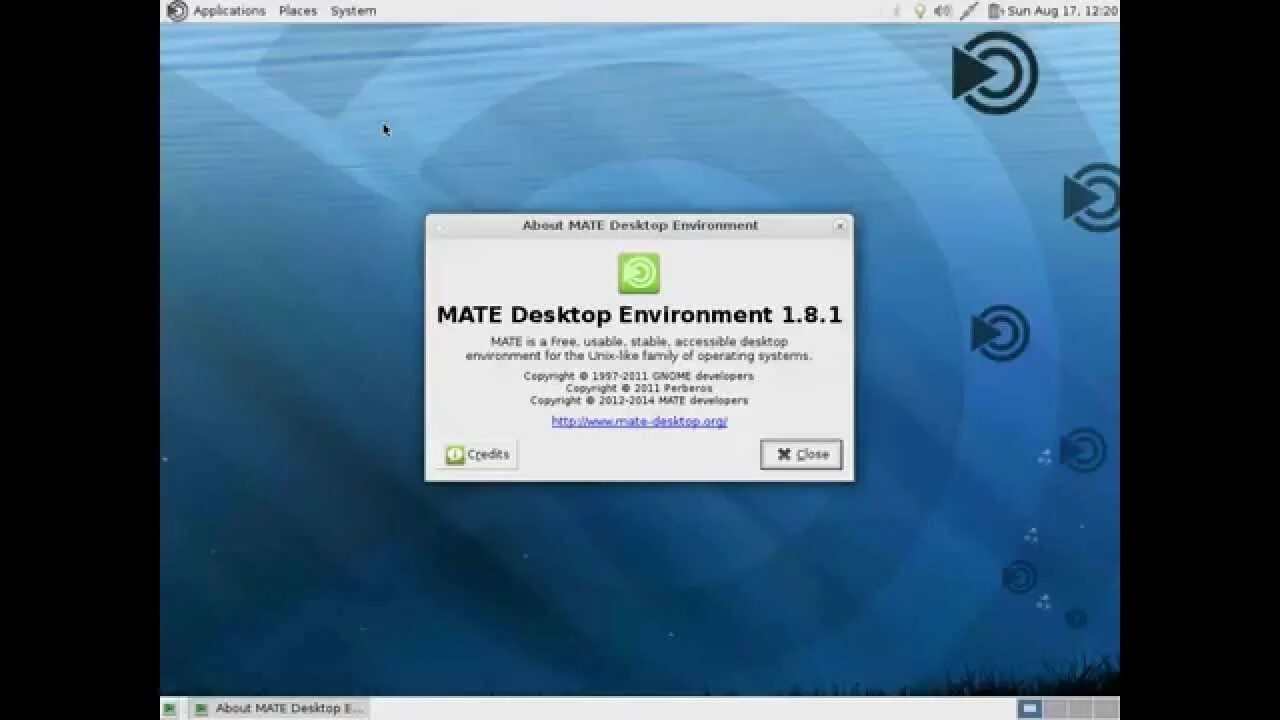Select About MATE Desktop taskbar entry
The width and height of the screenshot is (1280, 720).
click(279, 709)
